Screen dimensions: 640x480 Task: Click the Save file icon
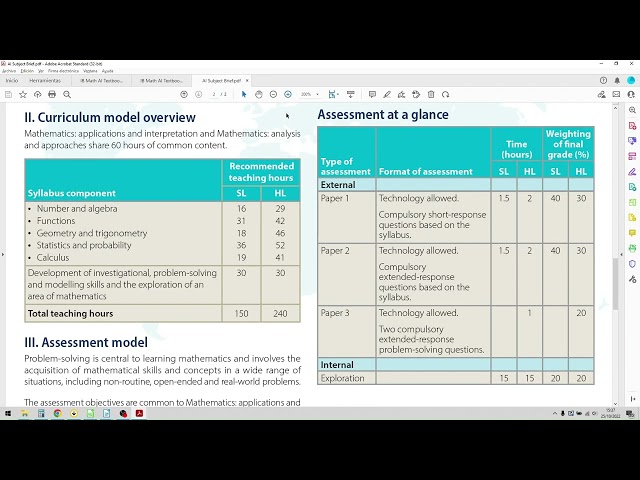(8, 95)
